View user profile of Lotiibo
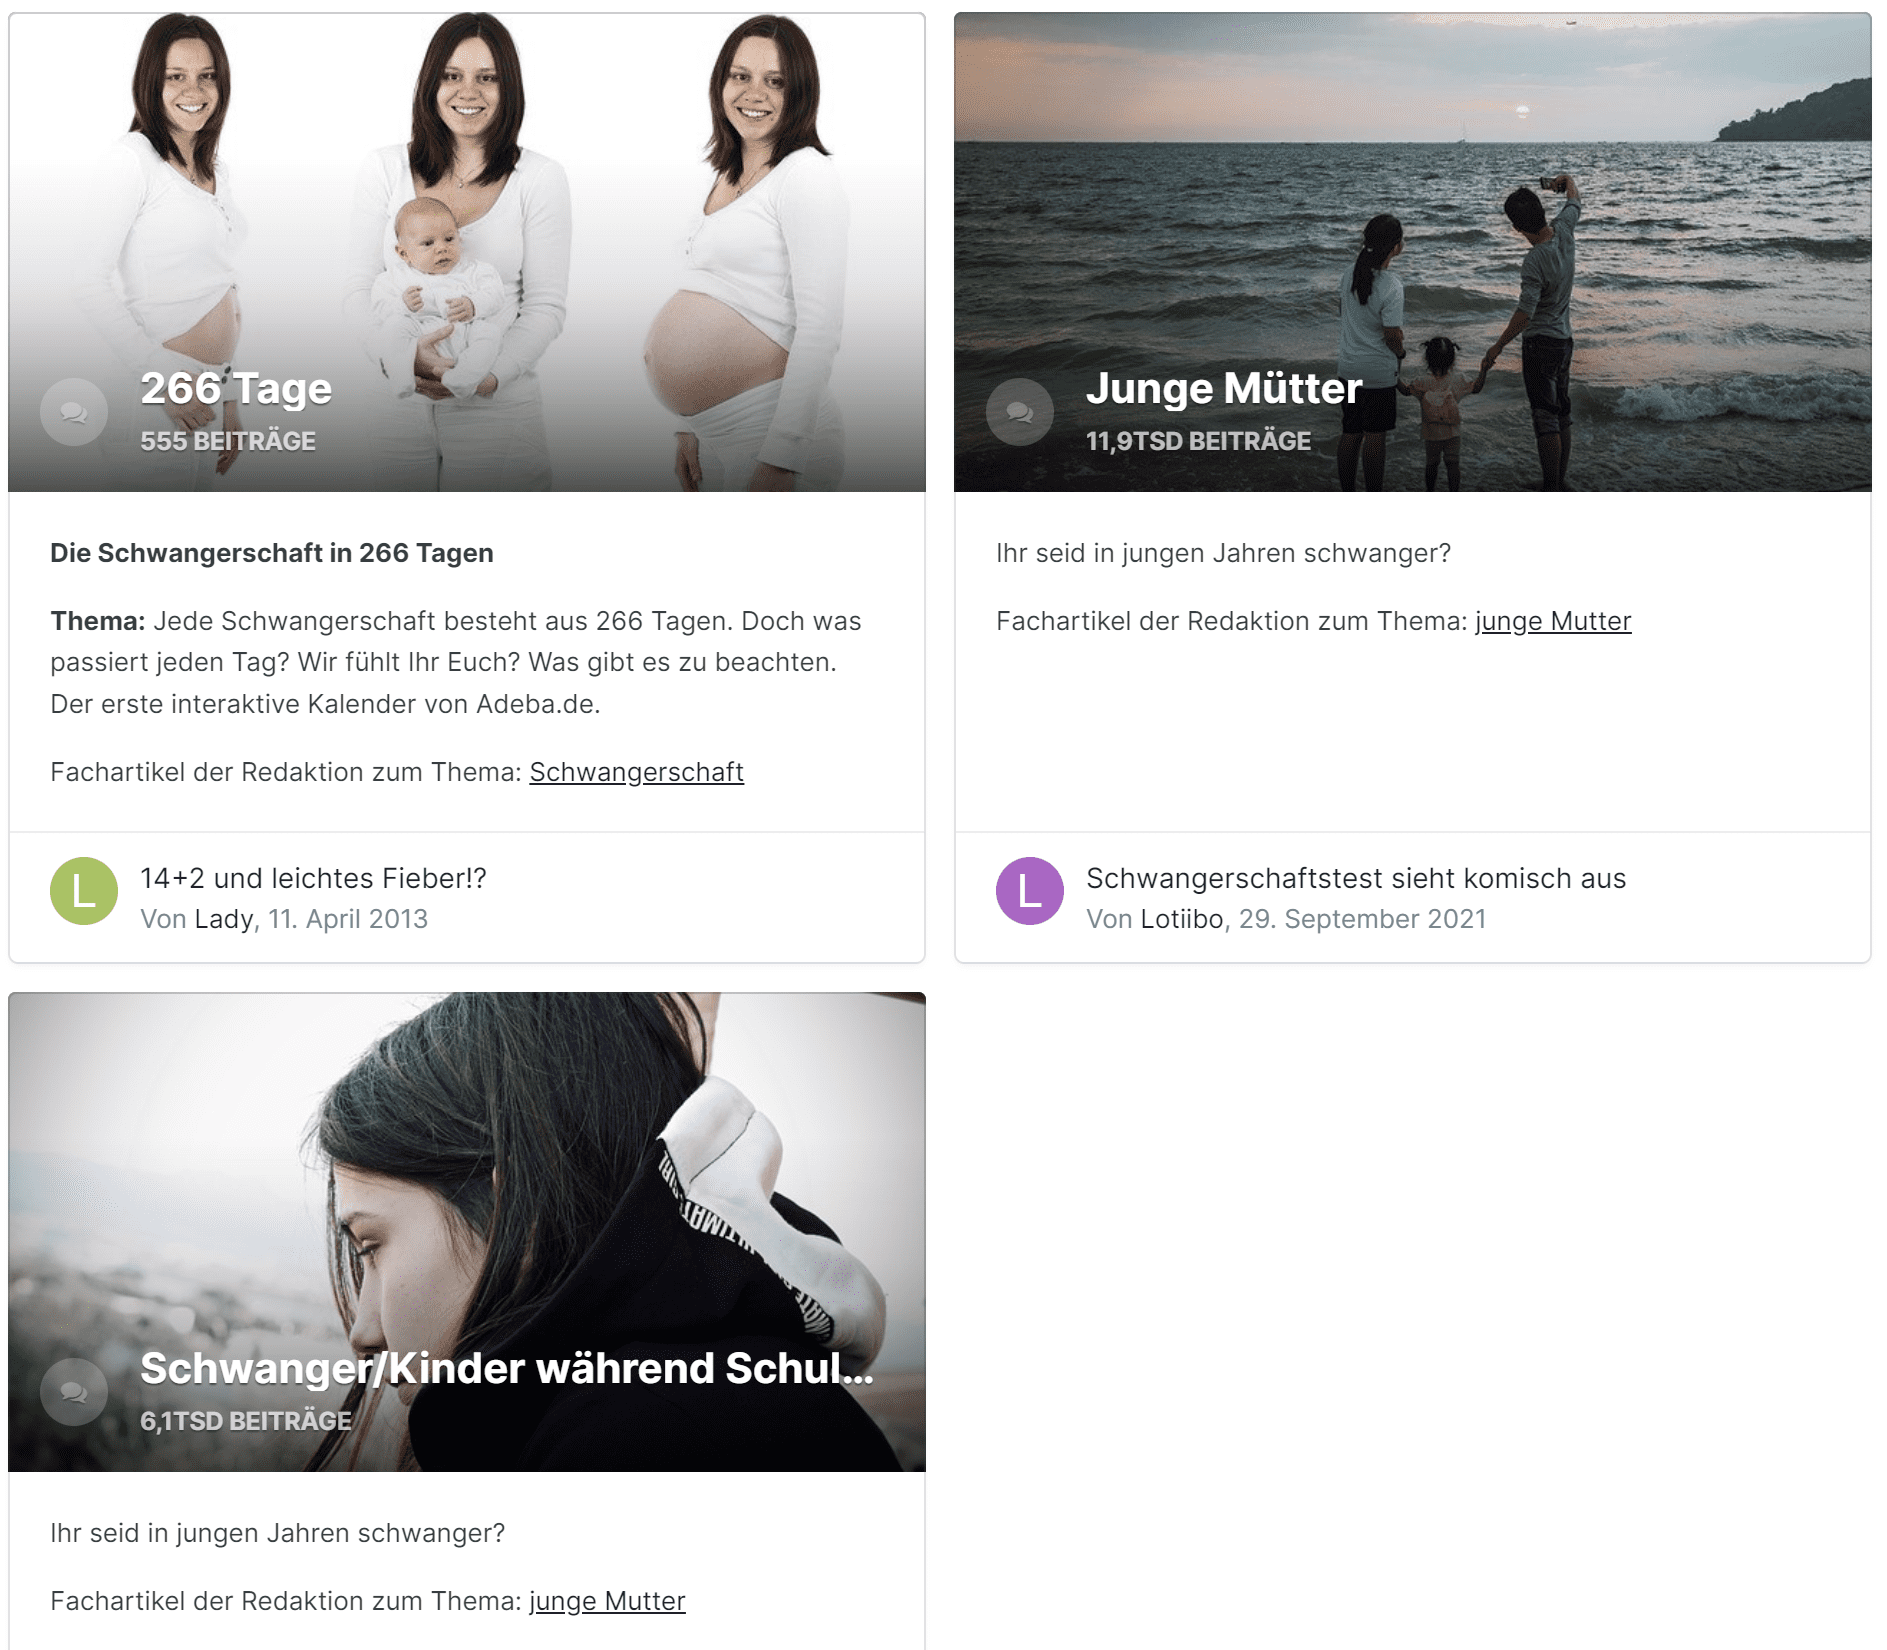Viewport: 1887px width, 1650px height. 1182,919
